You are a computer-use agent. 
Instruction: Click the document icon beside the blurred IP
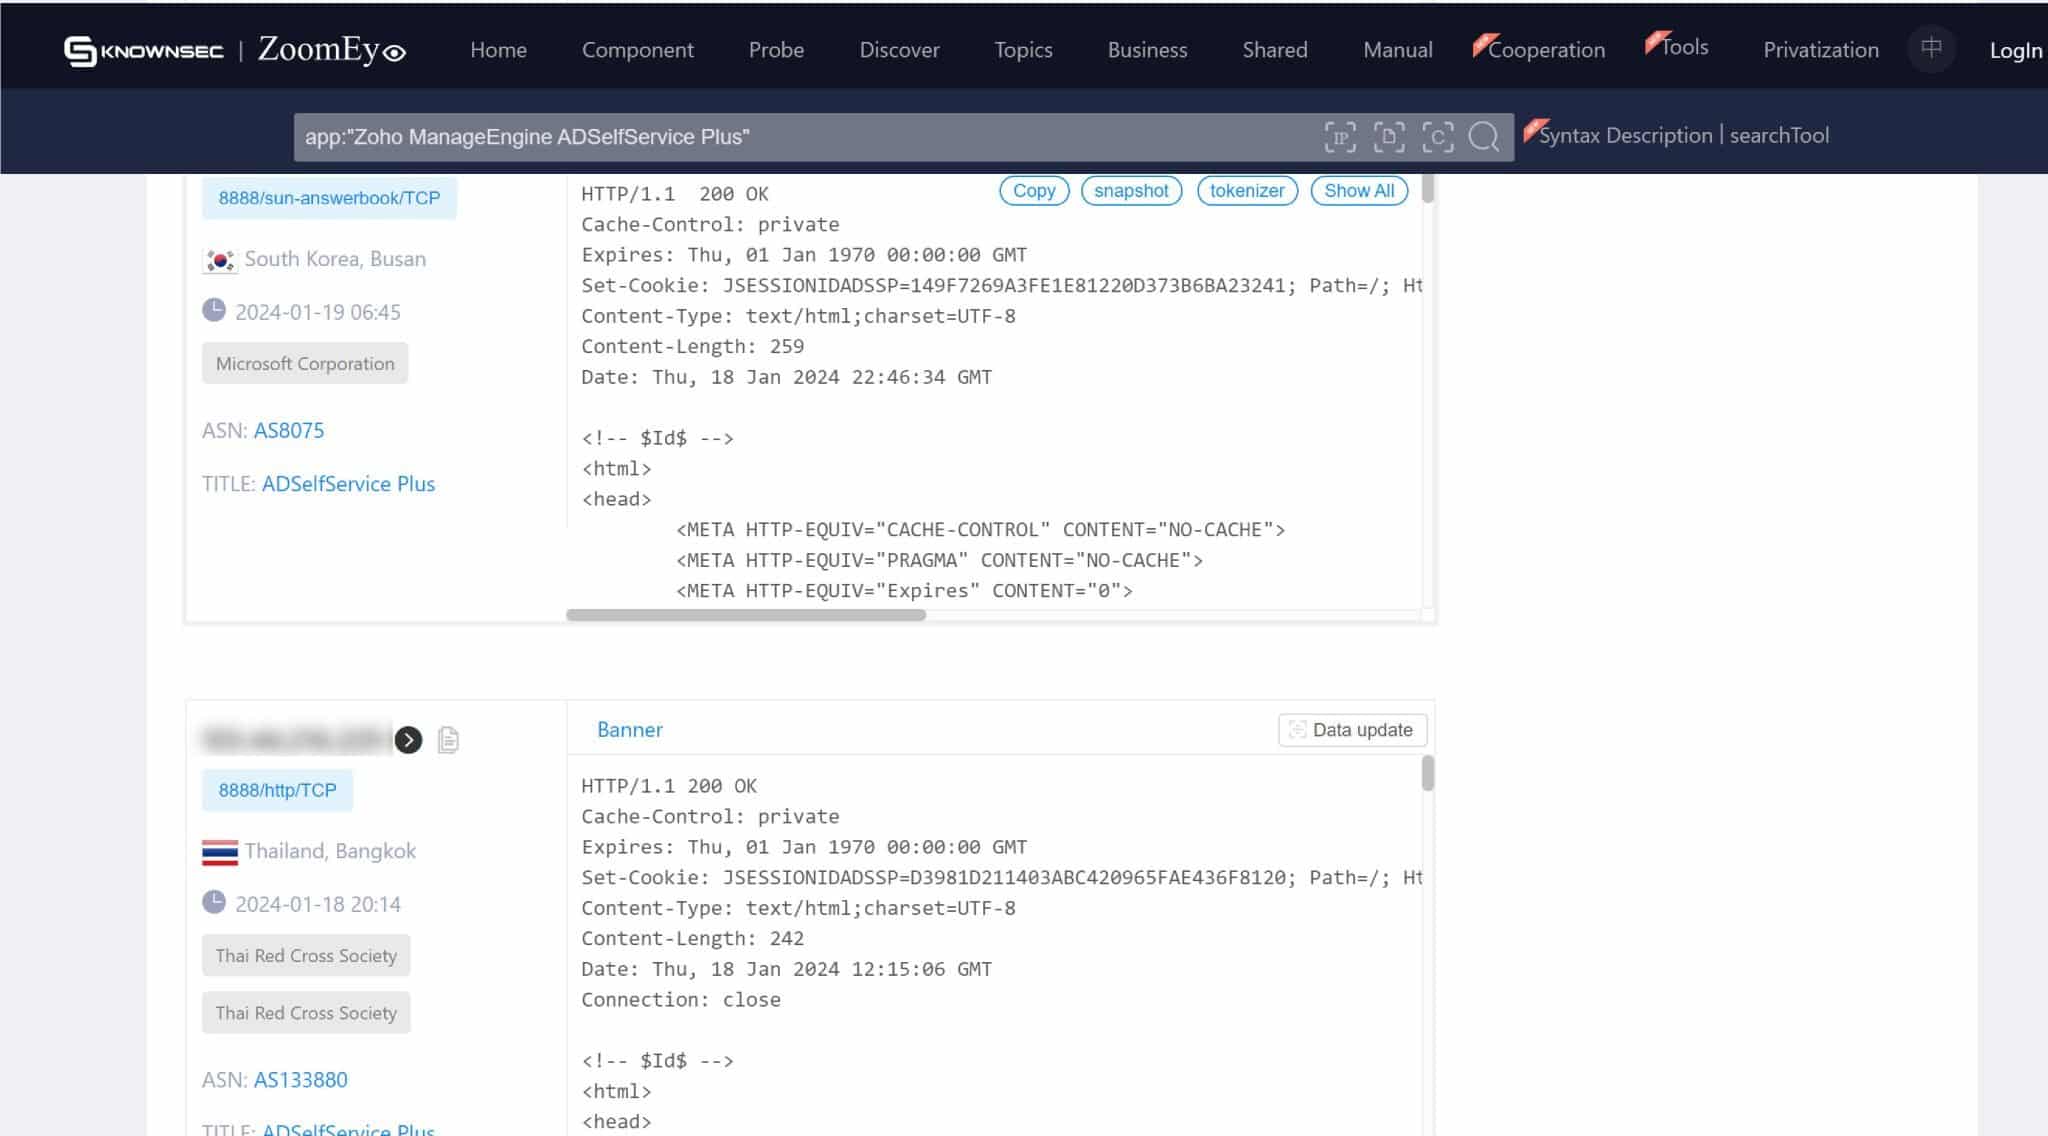click(x=448, y=740)
